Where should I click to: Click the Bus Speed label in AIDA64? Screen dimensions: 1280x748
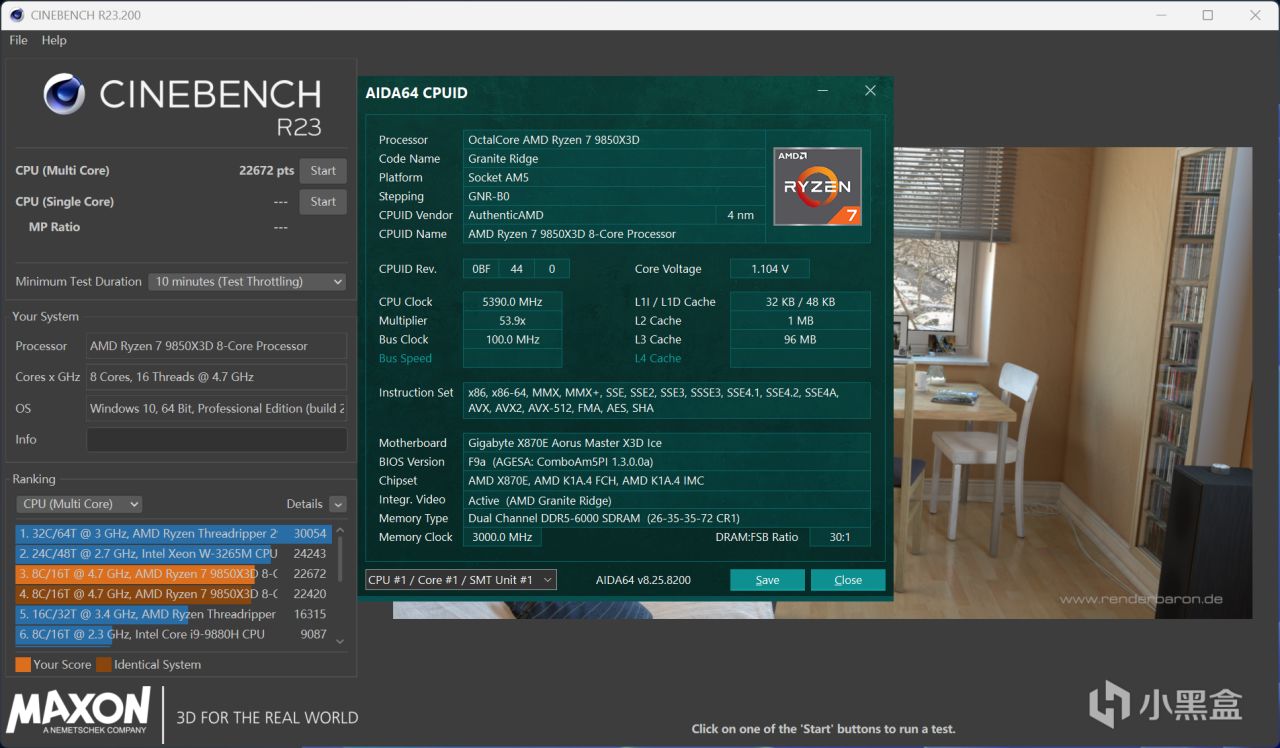pos(405,359)
